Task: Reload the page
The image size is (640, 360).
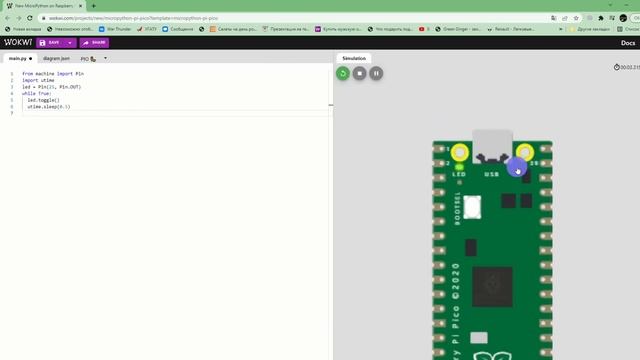Action: [x=30, y=18]
